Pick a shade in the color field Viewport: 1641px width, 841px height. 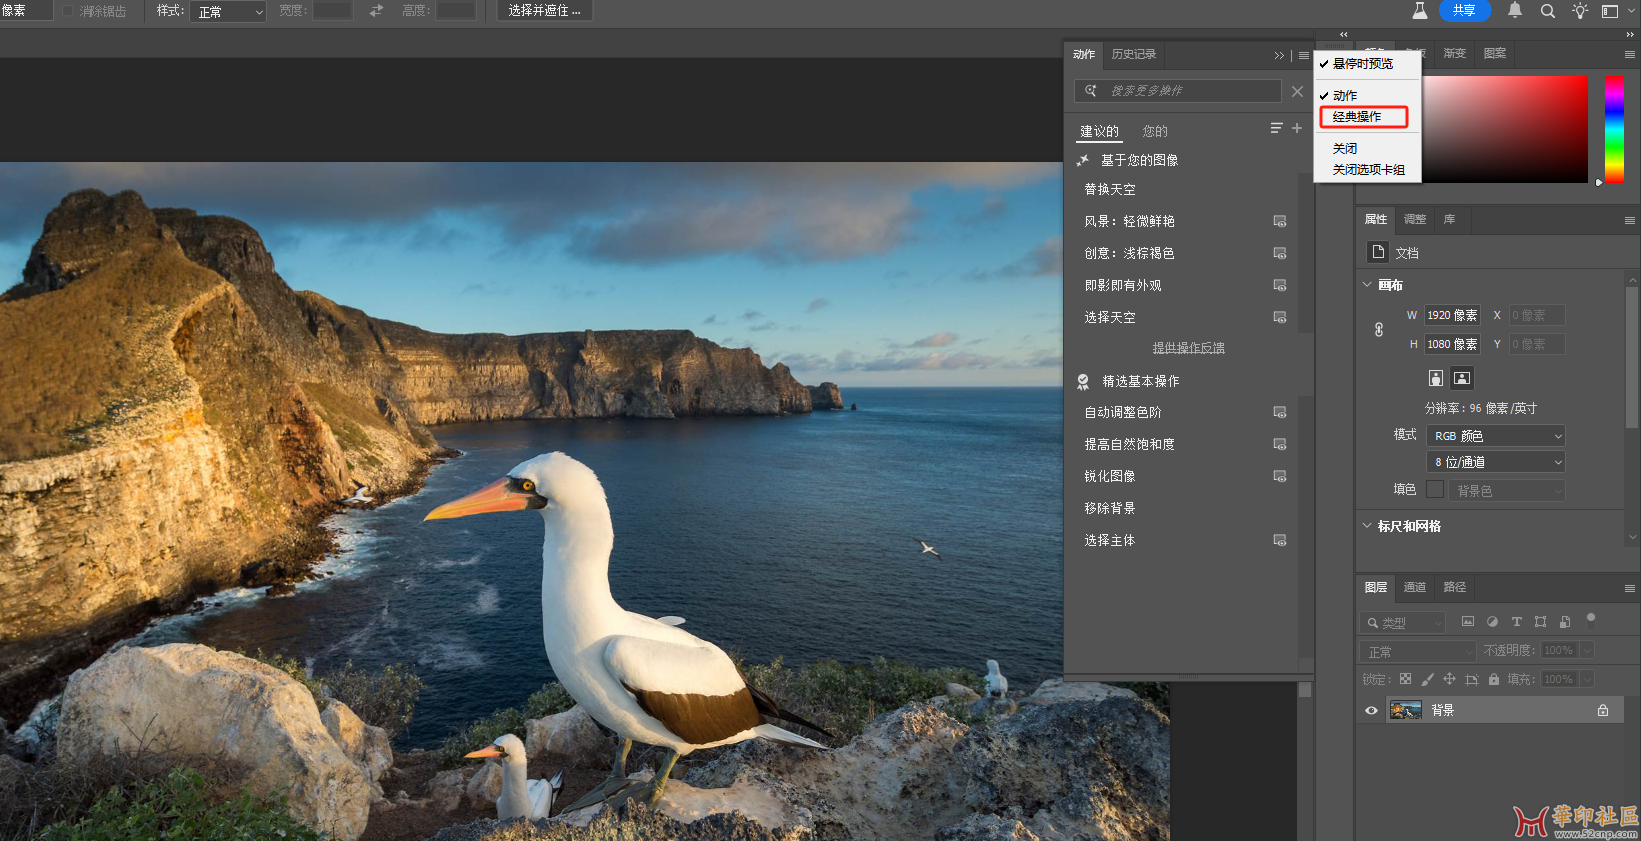(1505, 129)
